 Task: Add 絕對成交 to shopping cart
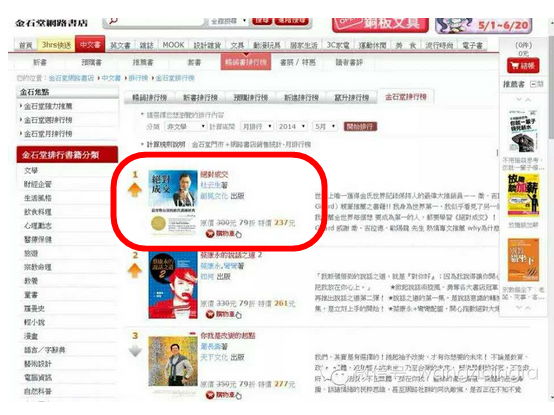point(223,234)
